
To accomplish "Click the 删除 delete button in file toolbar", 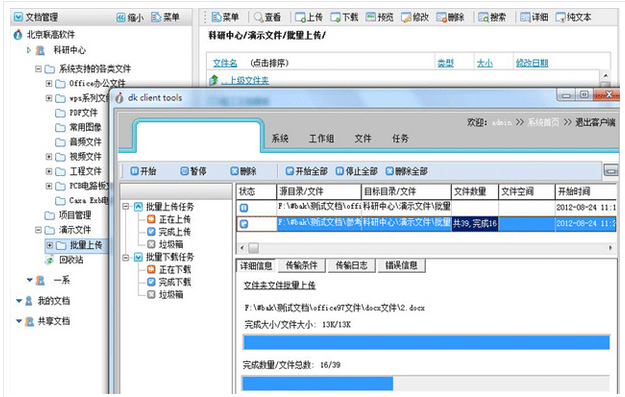I will (x=450, y=17).
